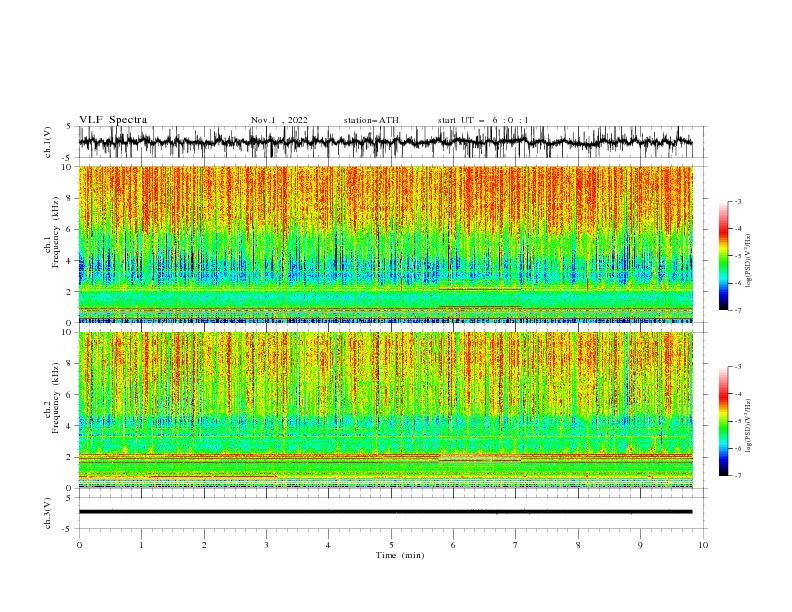Click the ch.2 PSD color bar
Image resolution: width=792 pixels, height=612 pixels.
[723, 421]
